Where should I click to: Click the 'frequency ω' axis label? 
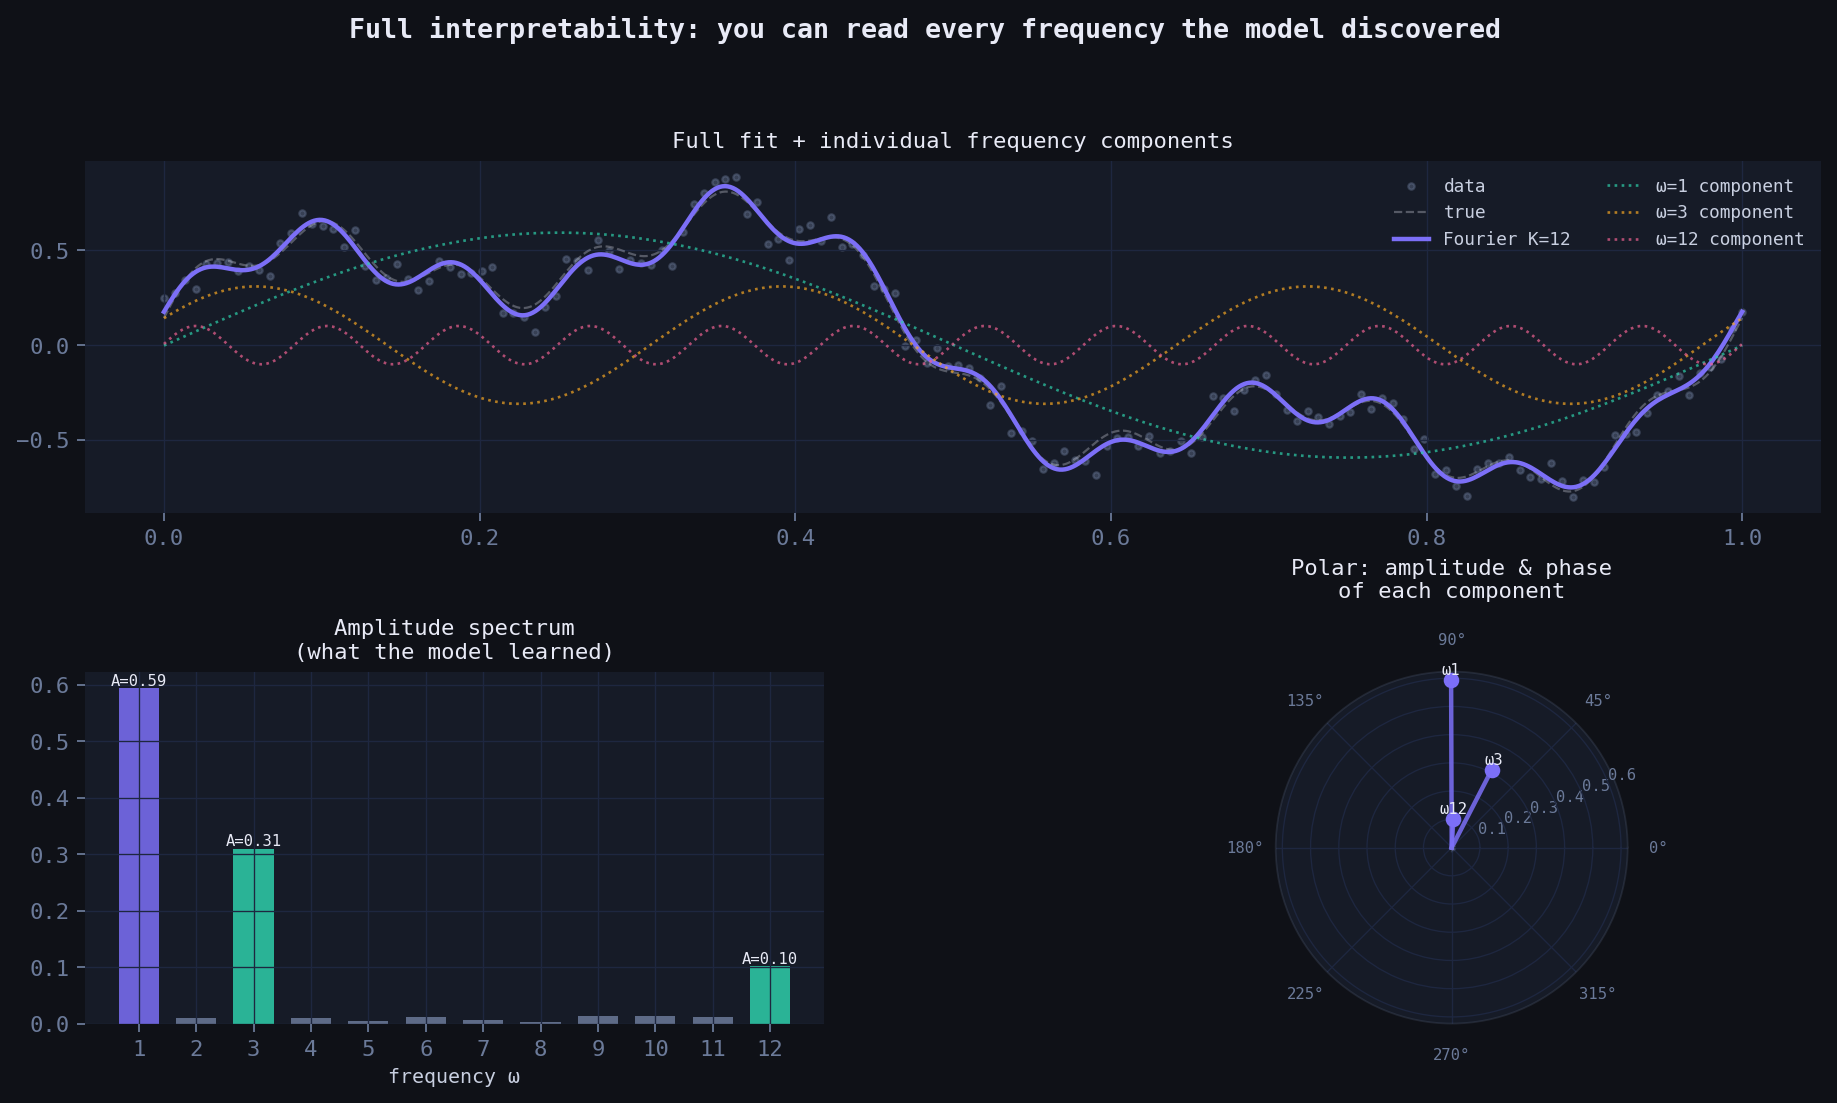pos(454,1076)
